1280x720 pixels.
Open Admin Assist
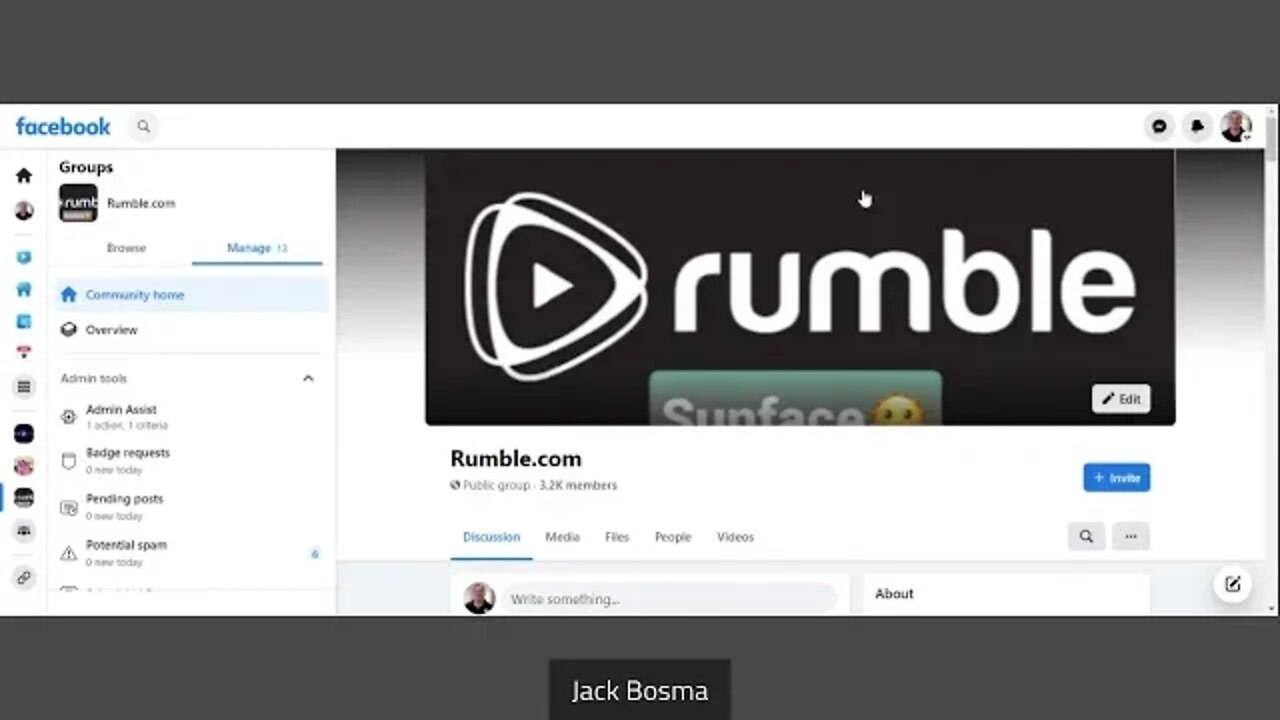point(191,417)
